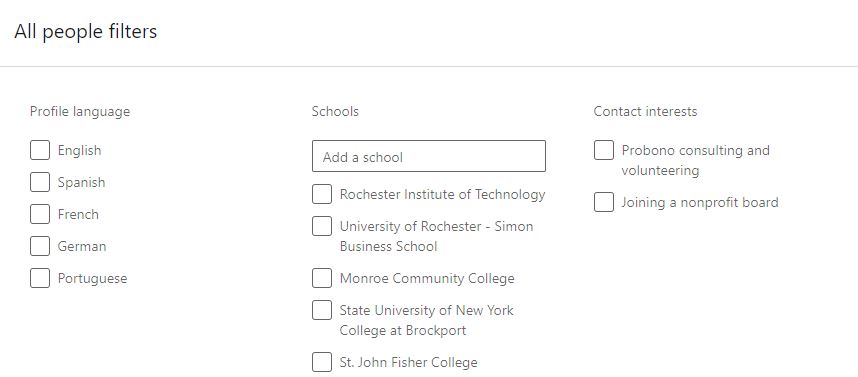
Task: Tick the English profile language checkbox
Action: click(x=40, y=150)
